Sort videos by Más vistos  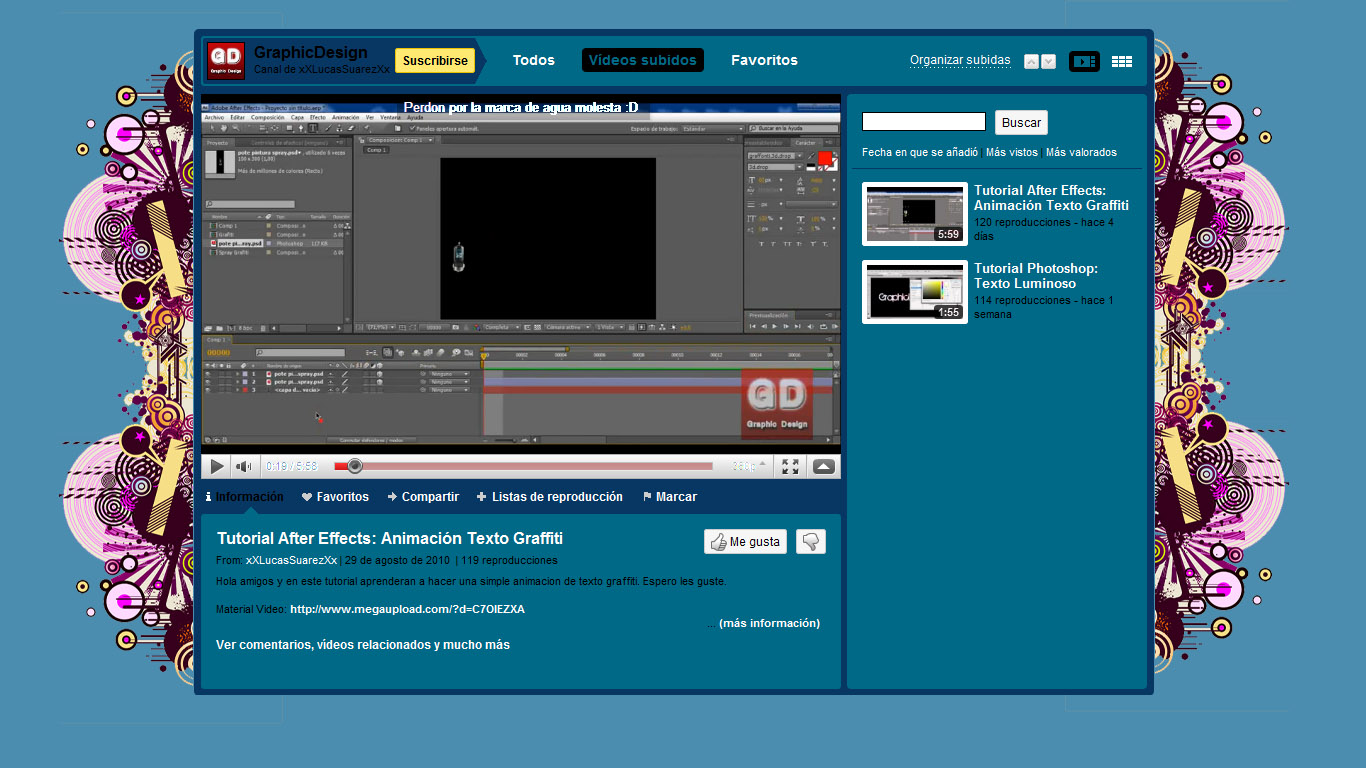[x=1012, y=152]
